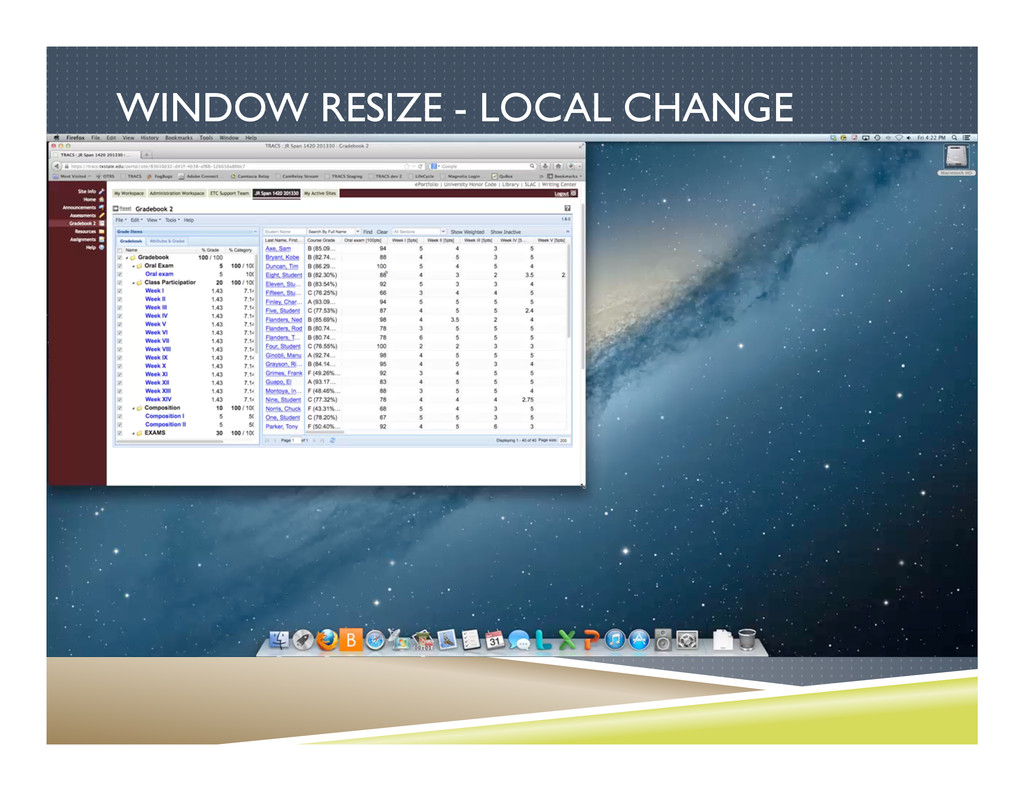1024x791 pixels.
Task: Launch PowerPoint orange P icon
Action: 591,640
